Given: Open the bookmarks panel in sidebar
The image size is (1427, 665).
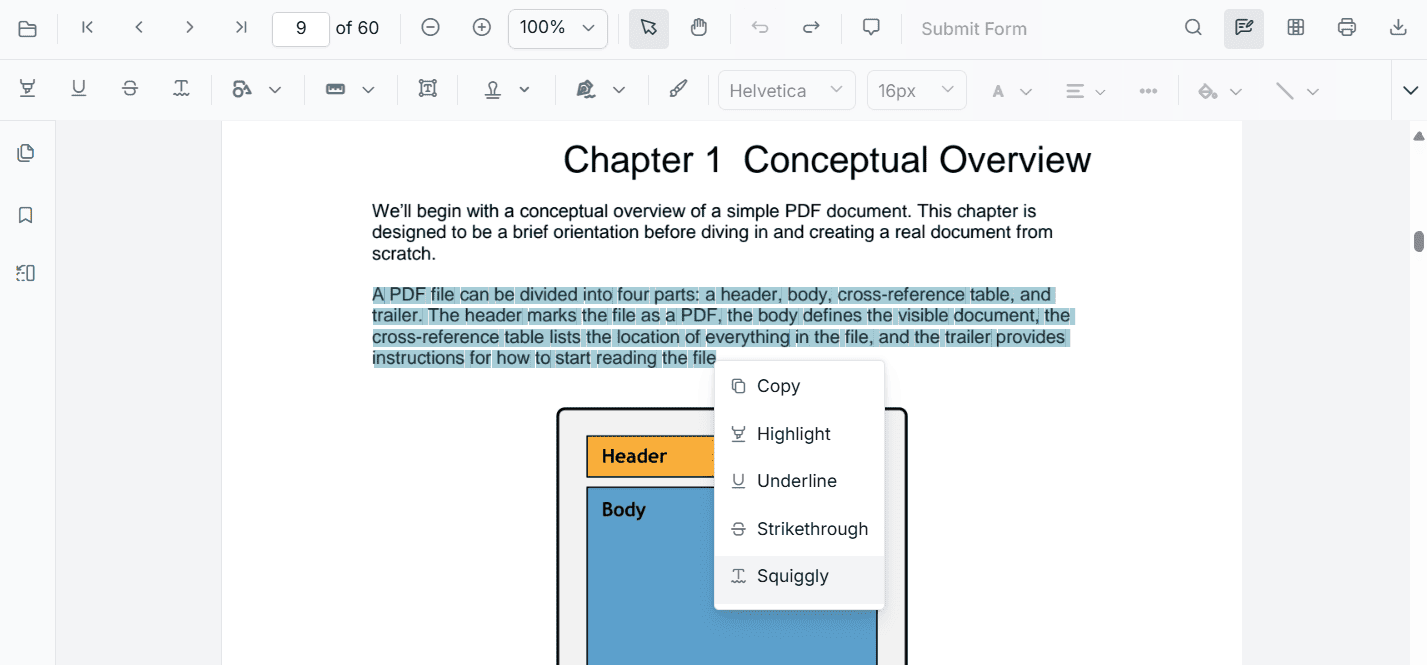Looking at the screenshot, I should (26, 215).
